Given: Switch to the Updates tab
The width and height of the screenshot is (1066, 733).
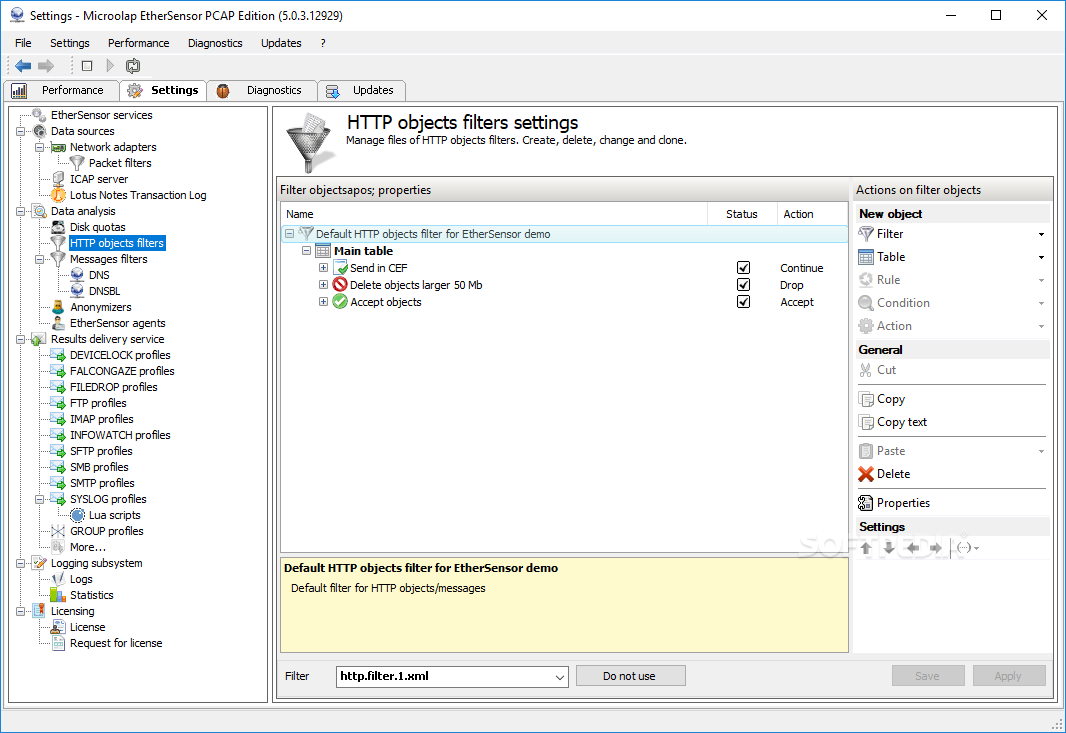Looking at the screenshot, I should click(x=362, y=90).
